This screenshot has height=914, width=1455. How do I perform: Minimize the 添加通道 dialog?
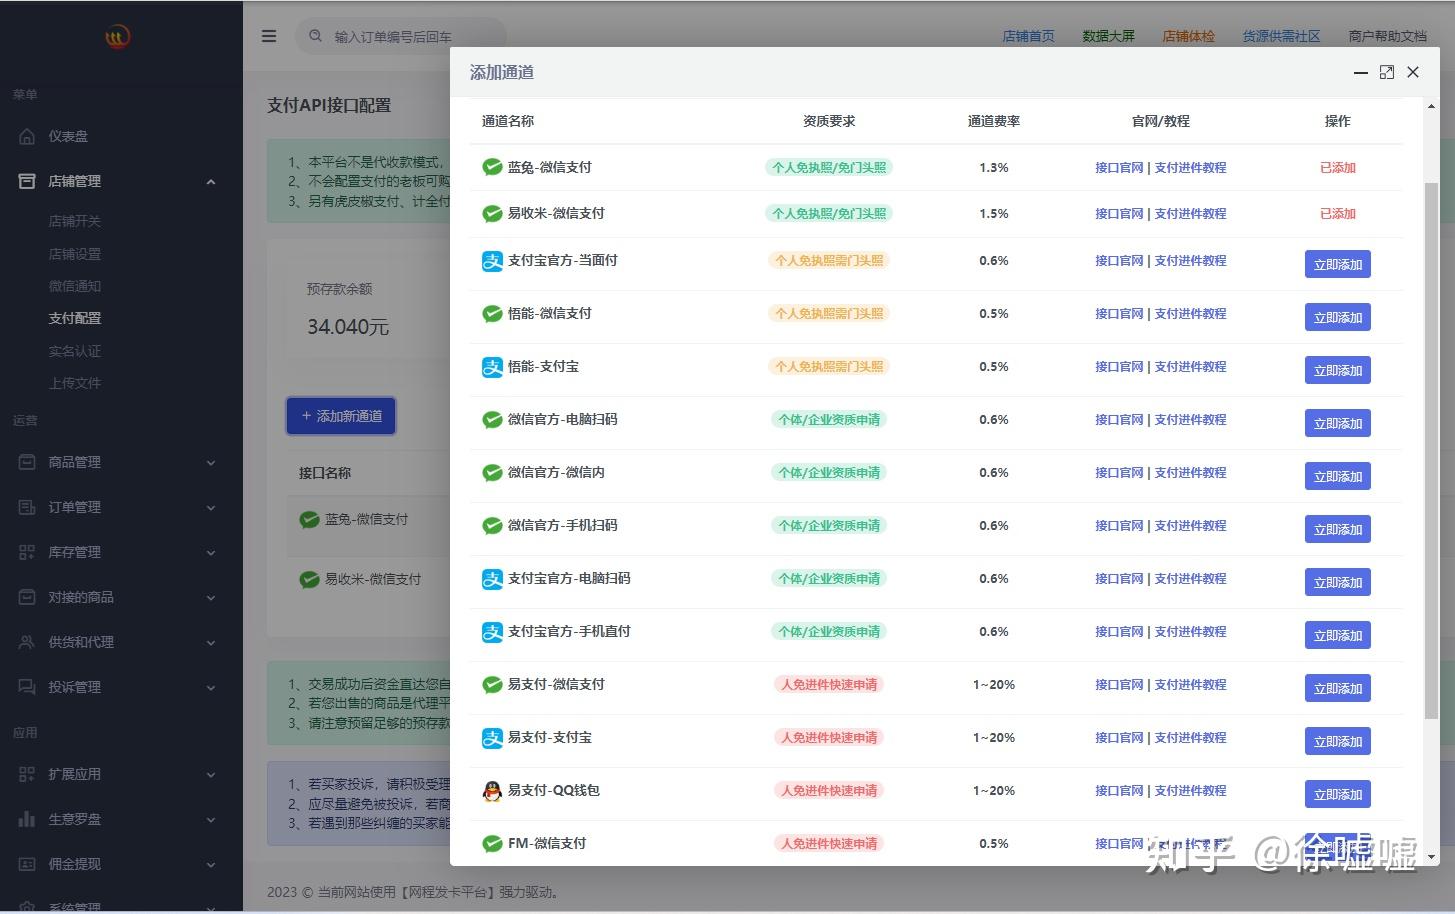click(1360, 72)
